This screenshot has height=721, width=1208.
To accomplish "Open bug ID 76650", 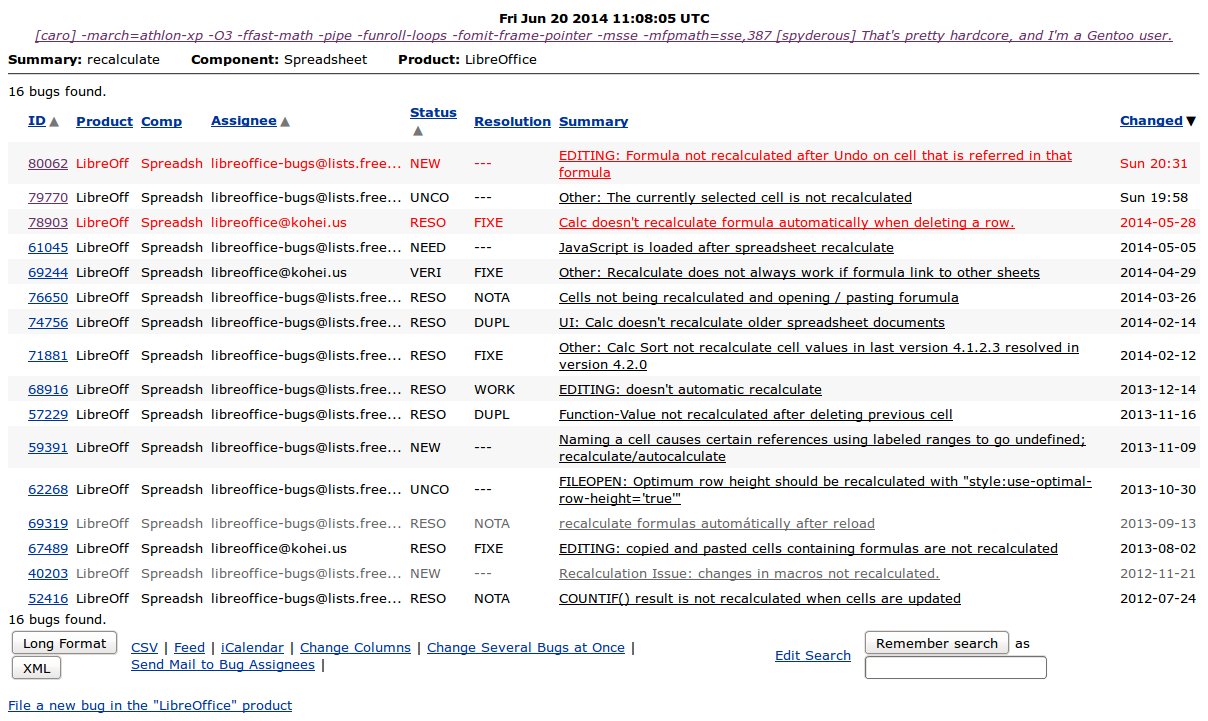I will (x=48, y=297).
